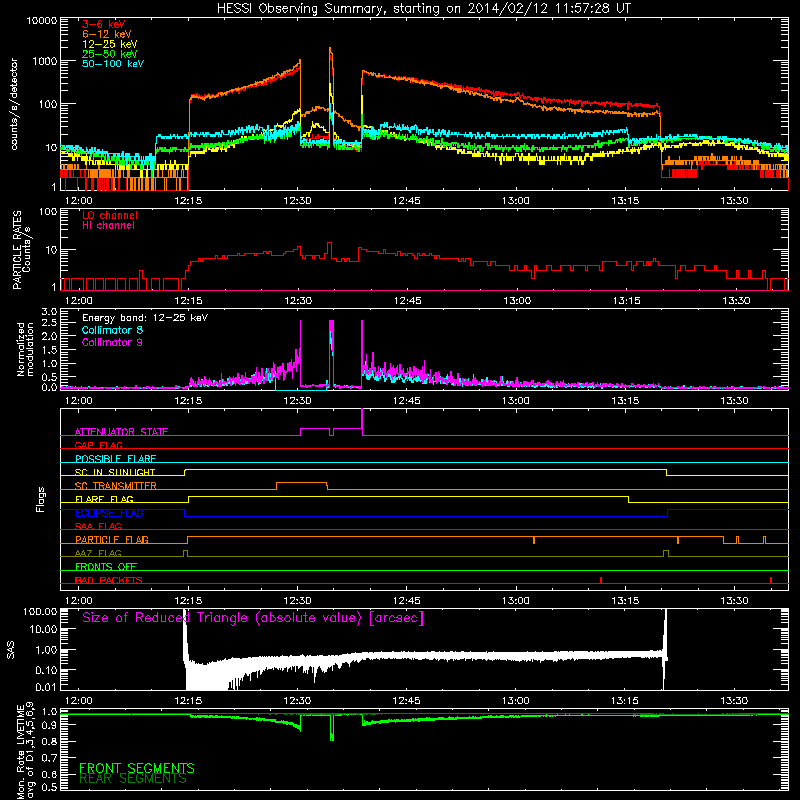800x800 pixels.
Task: Click the 12:00 tick under the SAS plot
Action: [79, 701]
